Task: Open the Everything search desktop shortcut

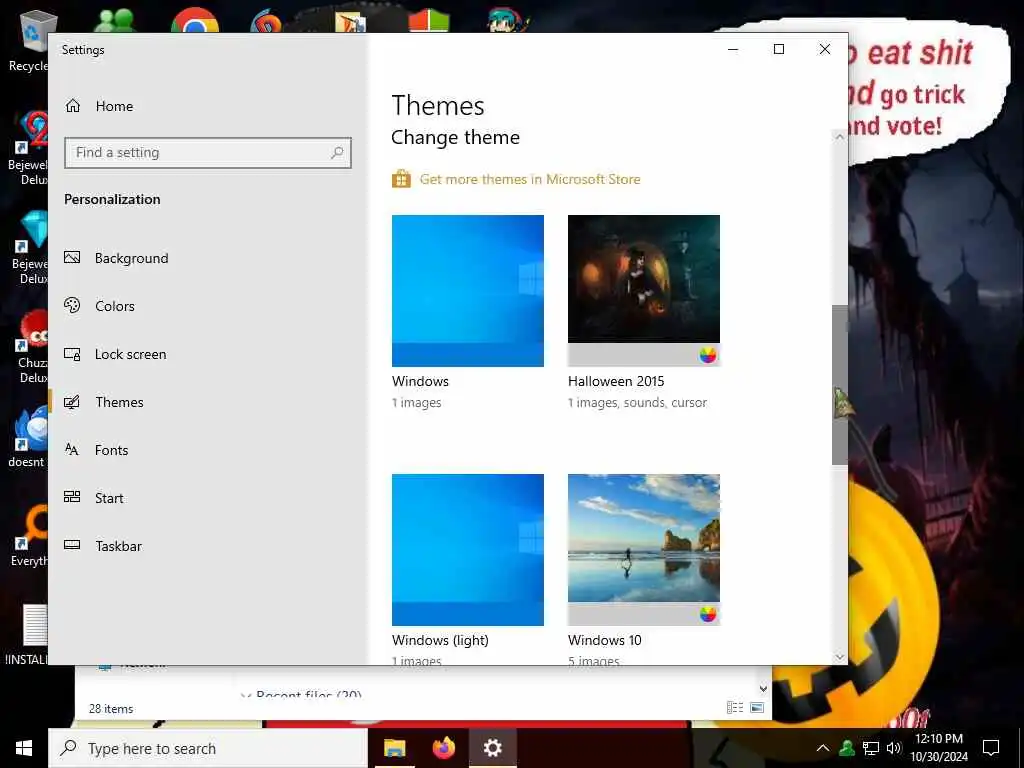Action: pos(29,536)
